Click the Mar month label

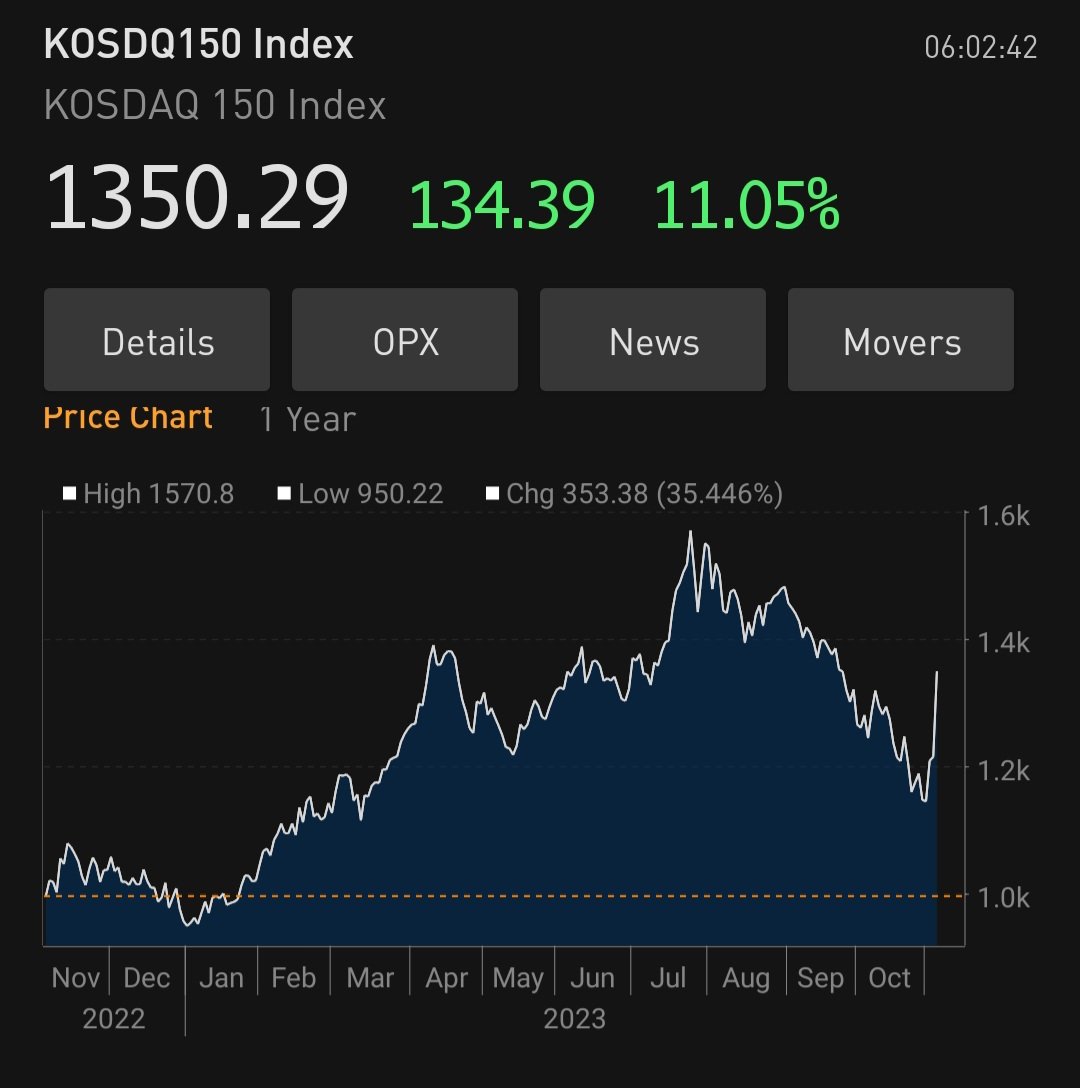click(x=370, y=978)
